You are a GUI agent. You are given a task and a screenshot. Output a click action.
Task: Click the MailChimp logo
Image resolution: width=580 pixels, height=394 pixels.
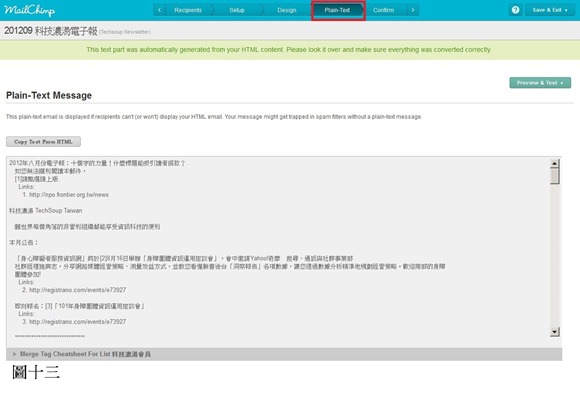(x=29, y=10)
